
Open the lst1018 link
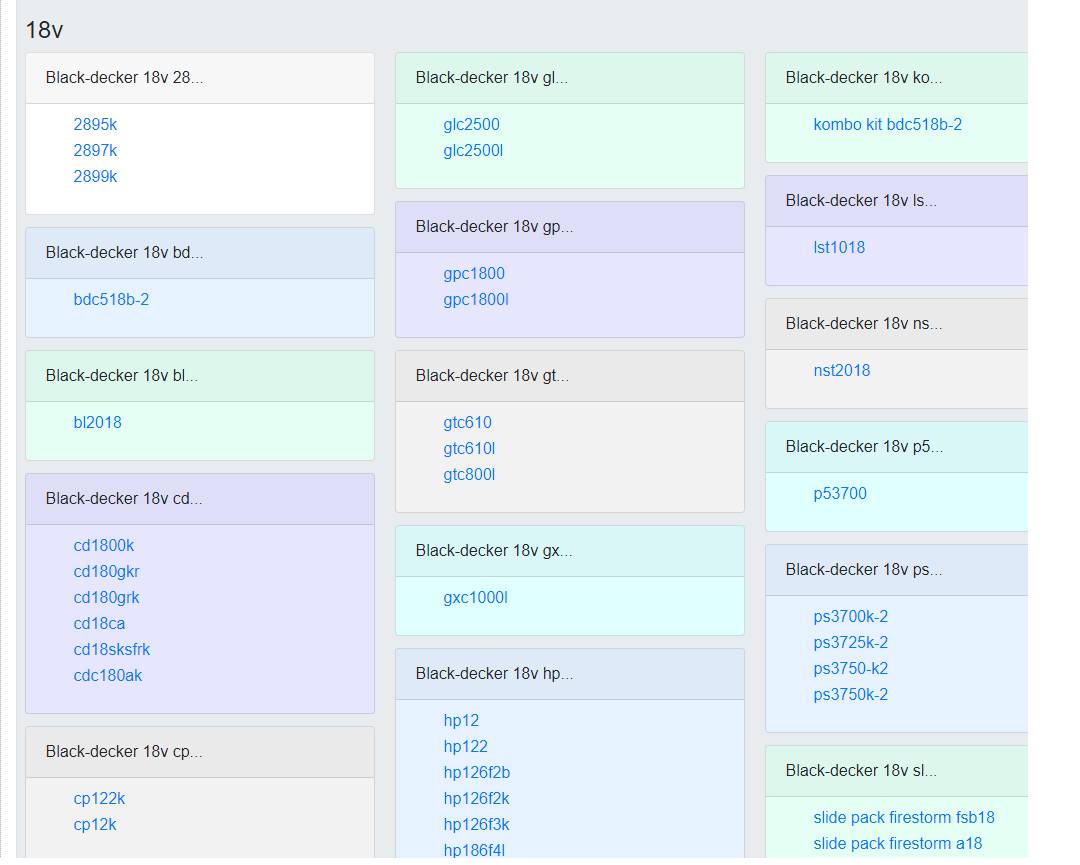tap(839, 248)
